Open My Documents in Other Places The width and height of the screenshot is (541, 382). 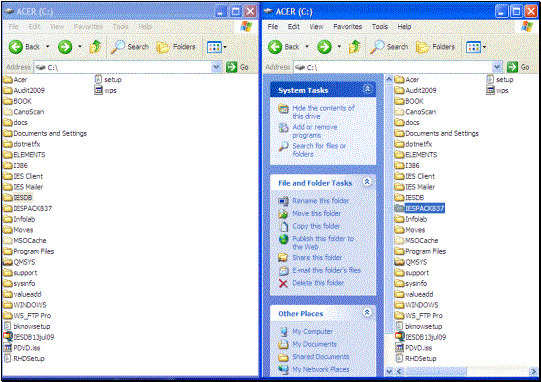click(314, 344)
